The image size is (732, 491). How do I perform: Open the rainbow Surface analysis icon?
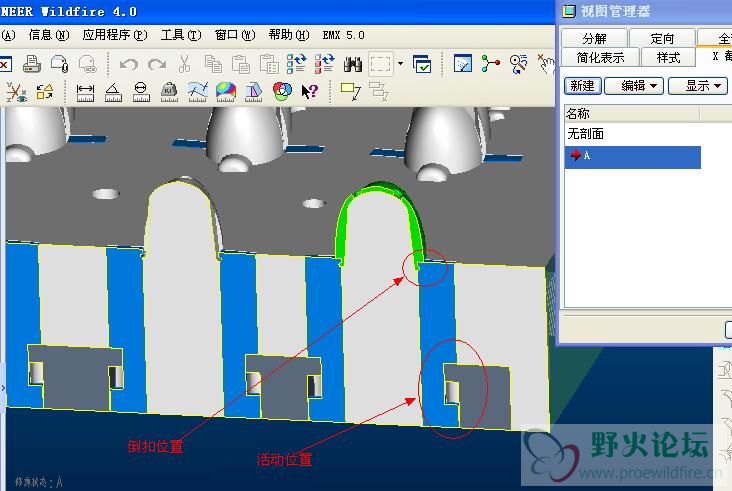(x=225, y=92)
